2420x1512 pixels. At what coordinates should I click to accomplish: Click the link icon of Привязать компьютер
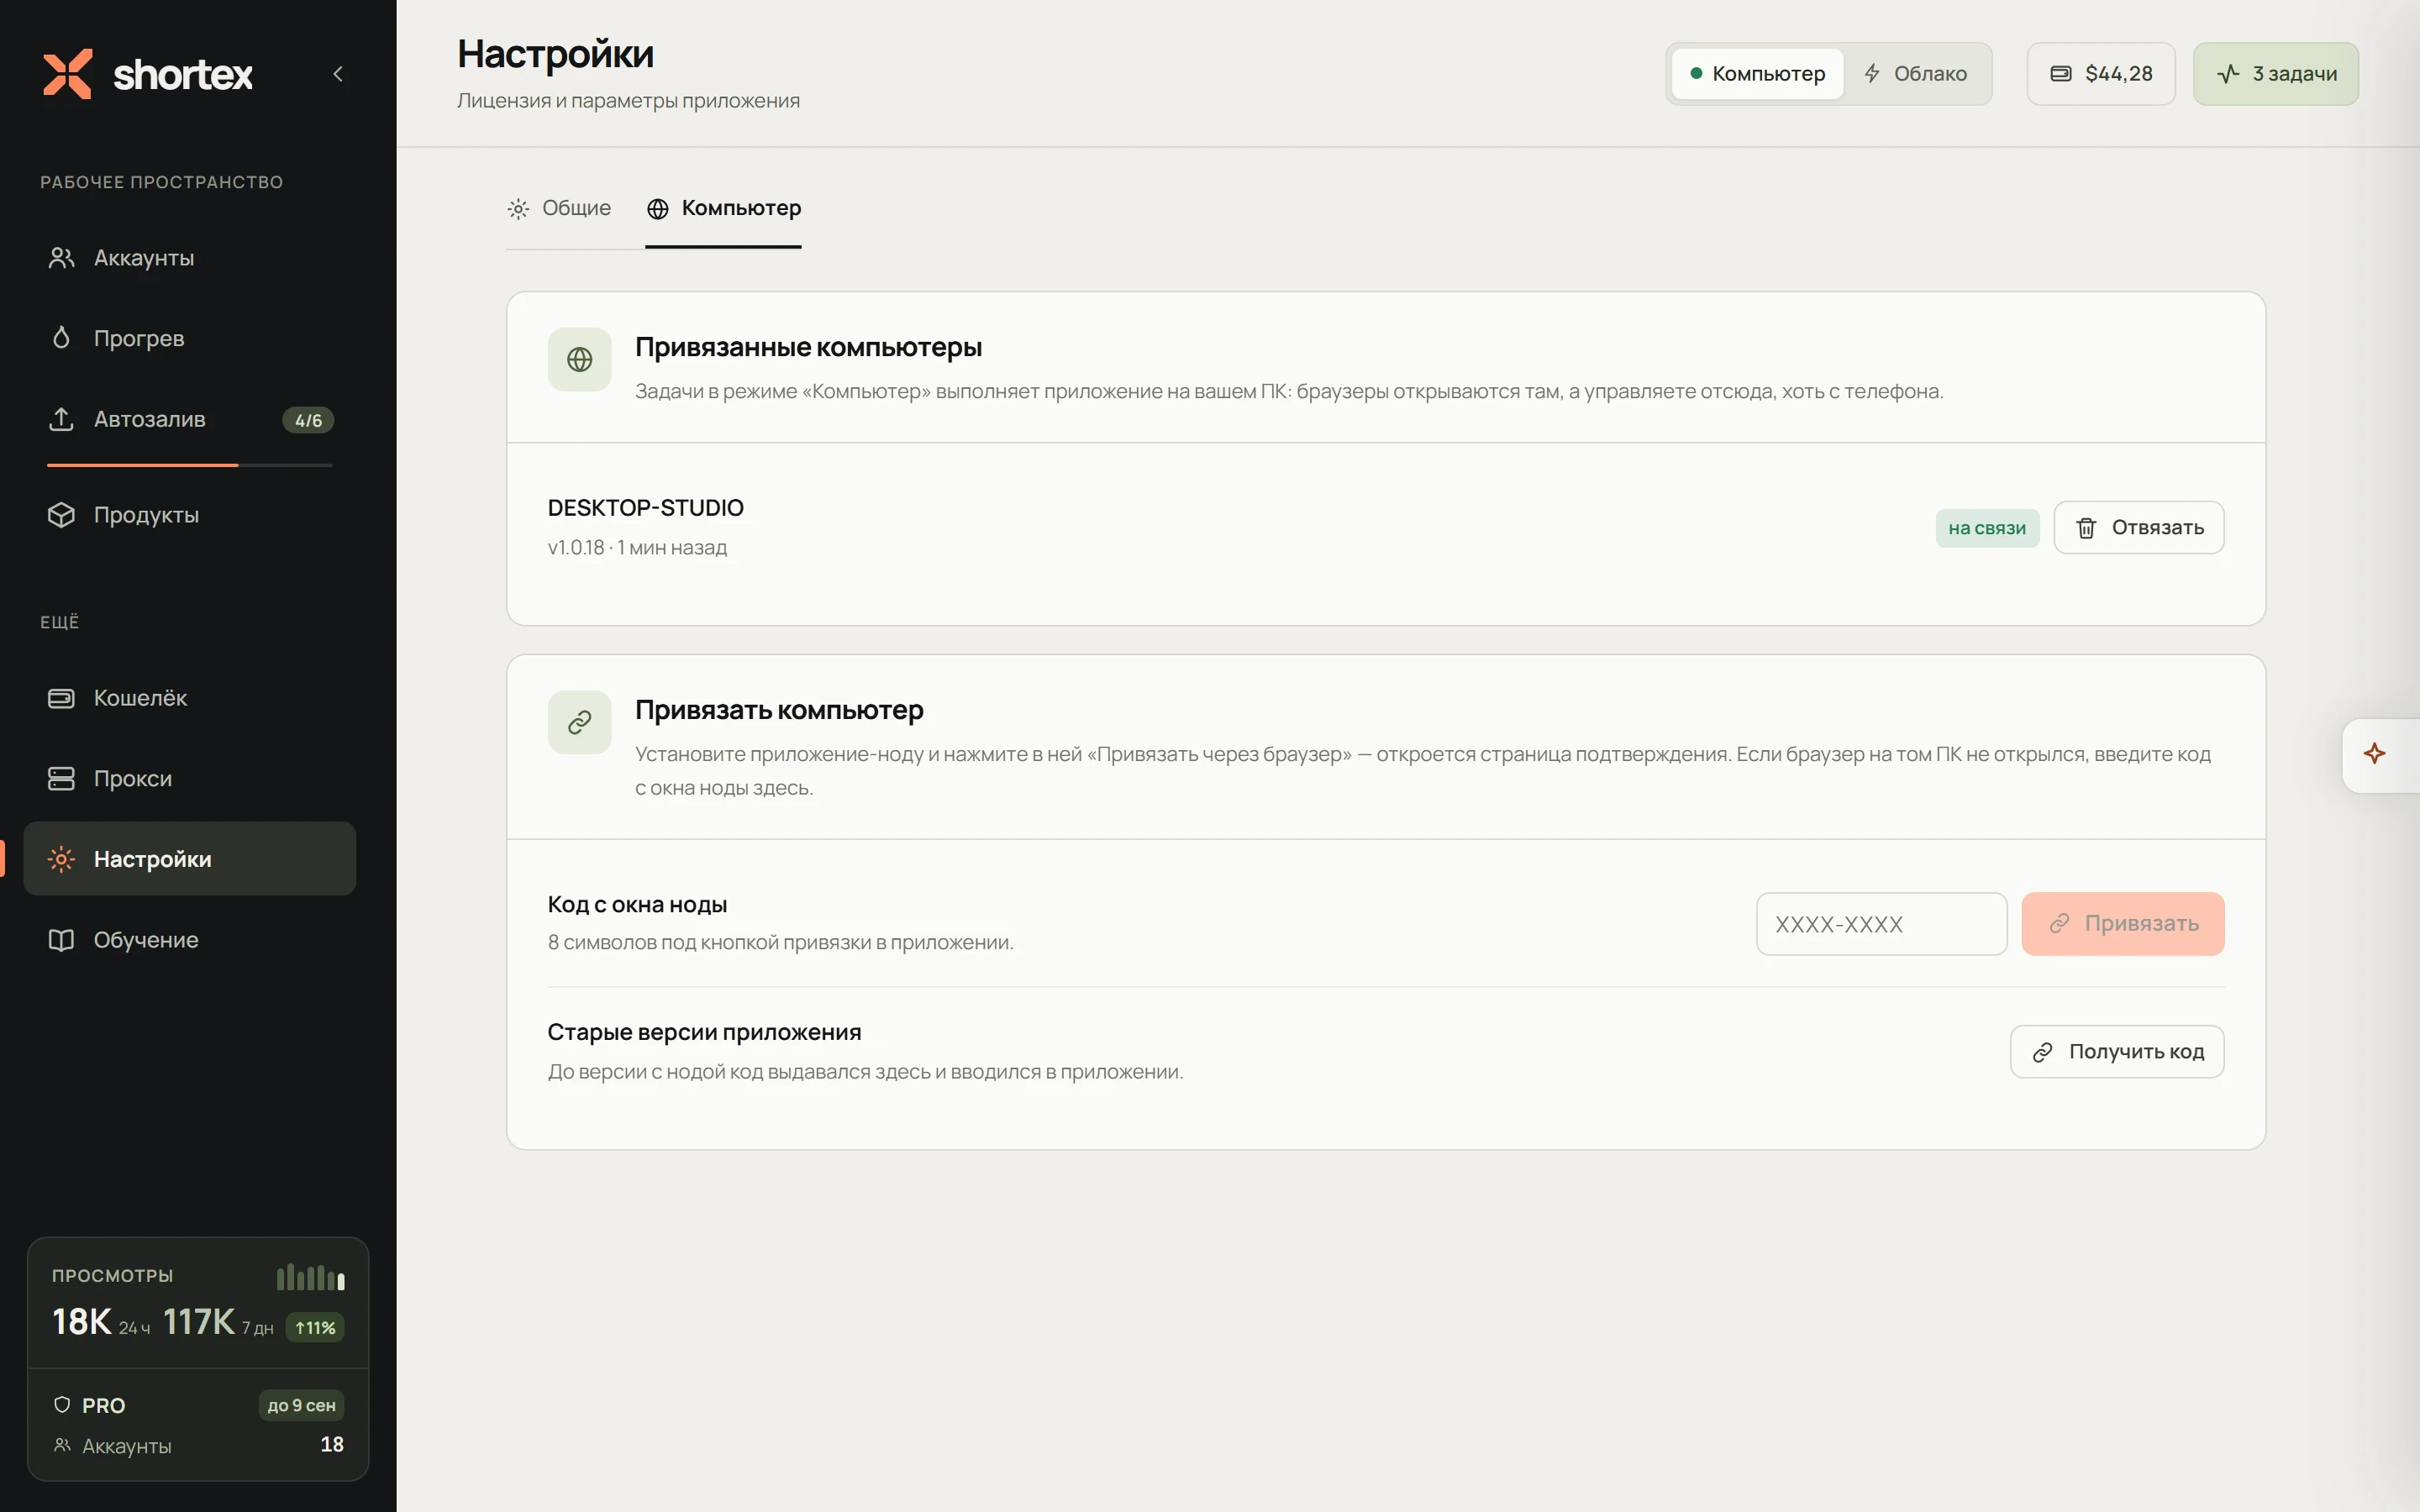(580, 722)
